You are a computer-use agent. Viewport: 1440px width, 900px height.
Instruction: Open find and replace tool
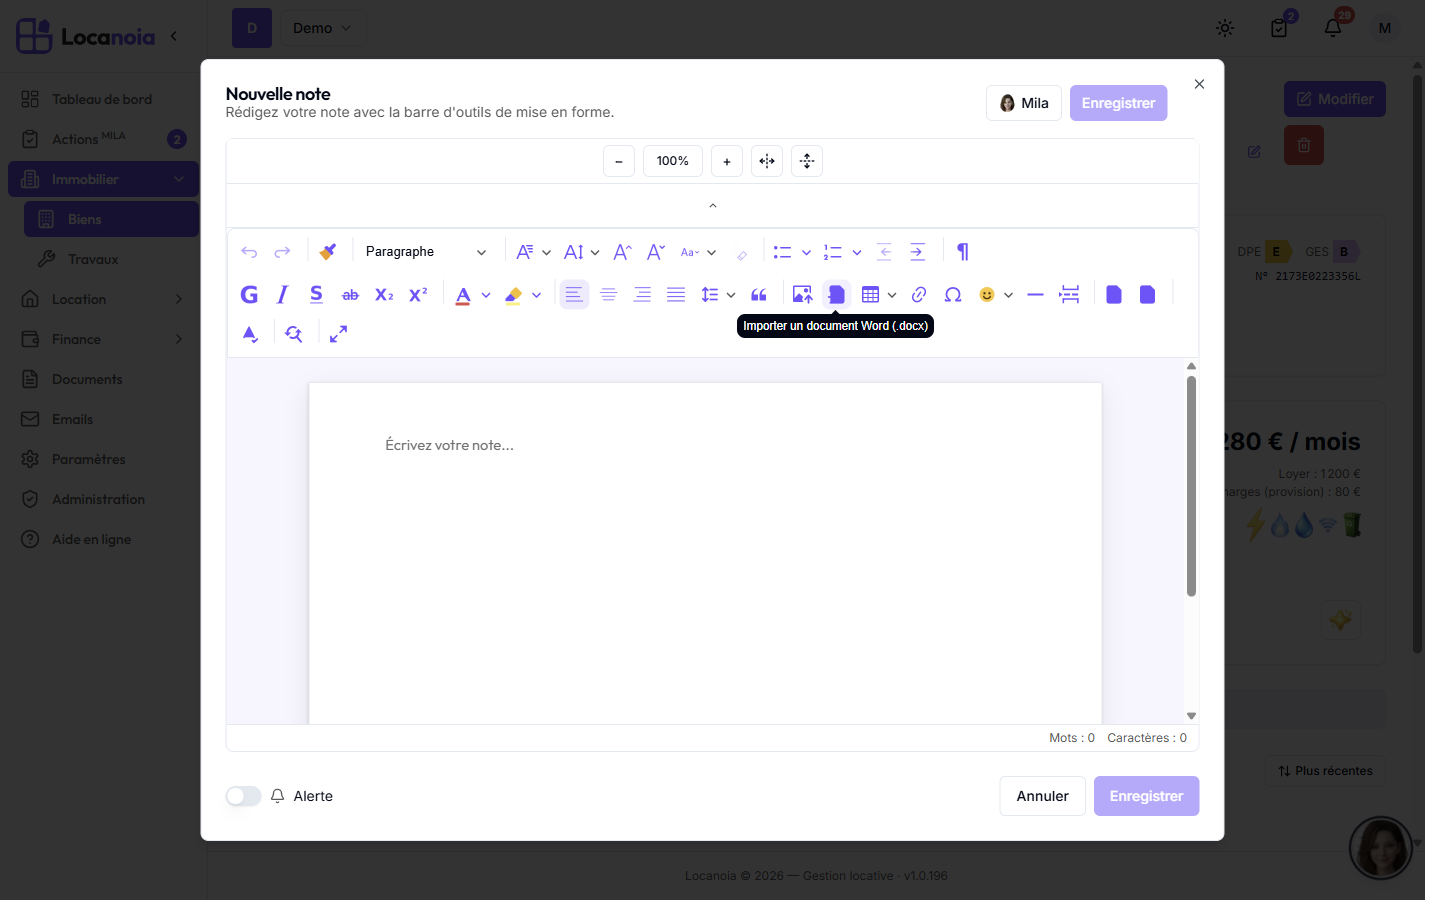(294, 334)
